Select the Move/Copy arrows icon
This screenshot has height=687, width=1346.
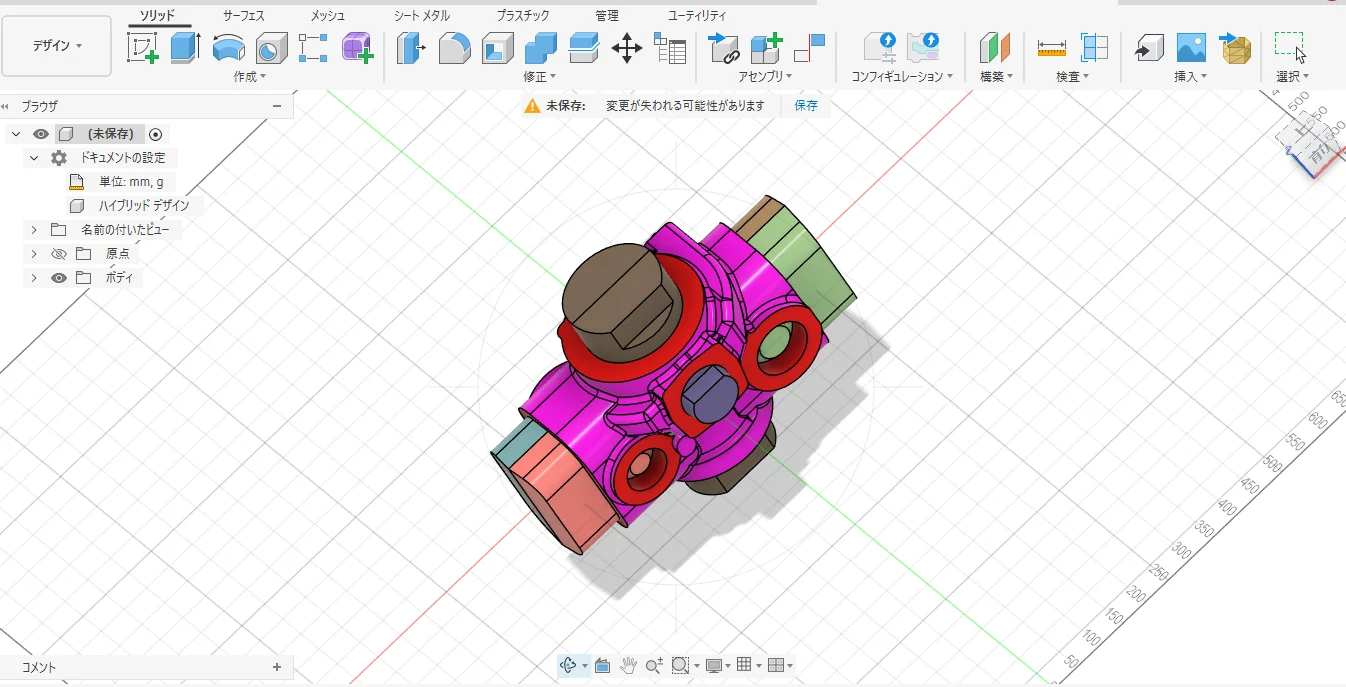pyautogui.click(x=627, y=47)
